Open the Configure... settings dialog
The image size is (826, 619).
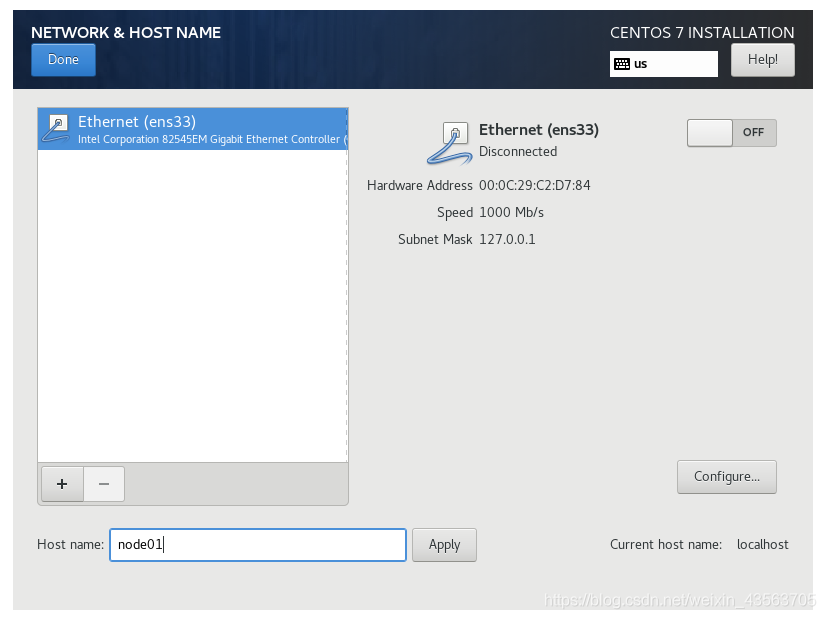(726, 477)
